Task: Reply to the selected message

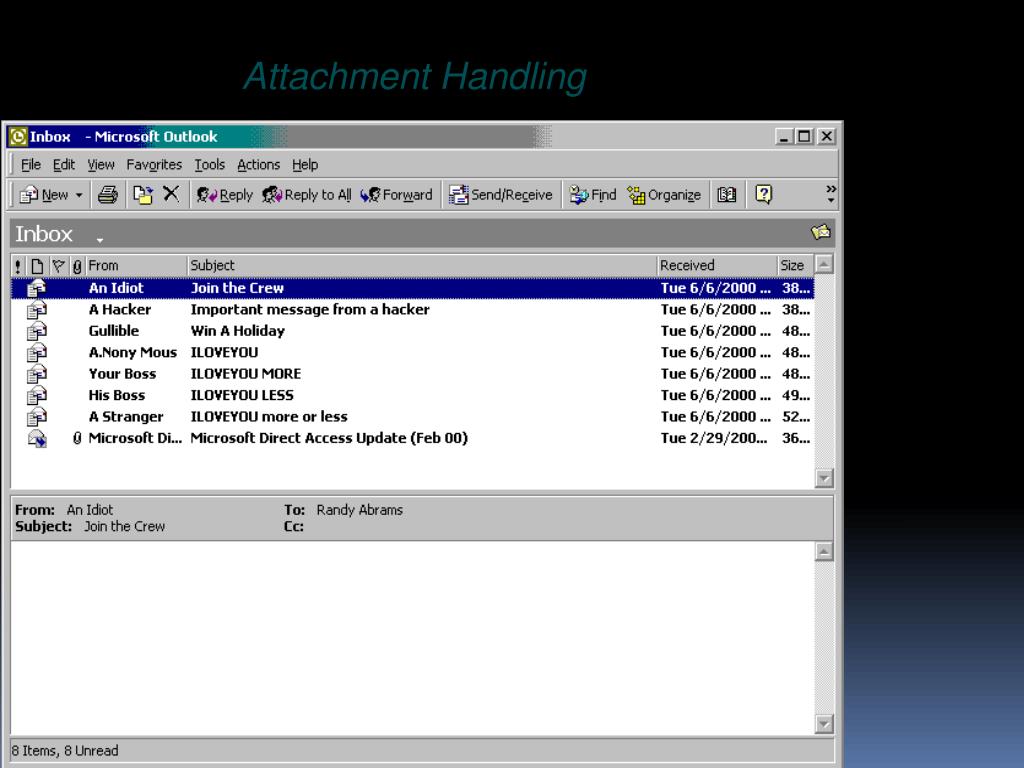Action: click(x=225, y=195)
